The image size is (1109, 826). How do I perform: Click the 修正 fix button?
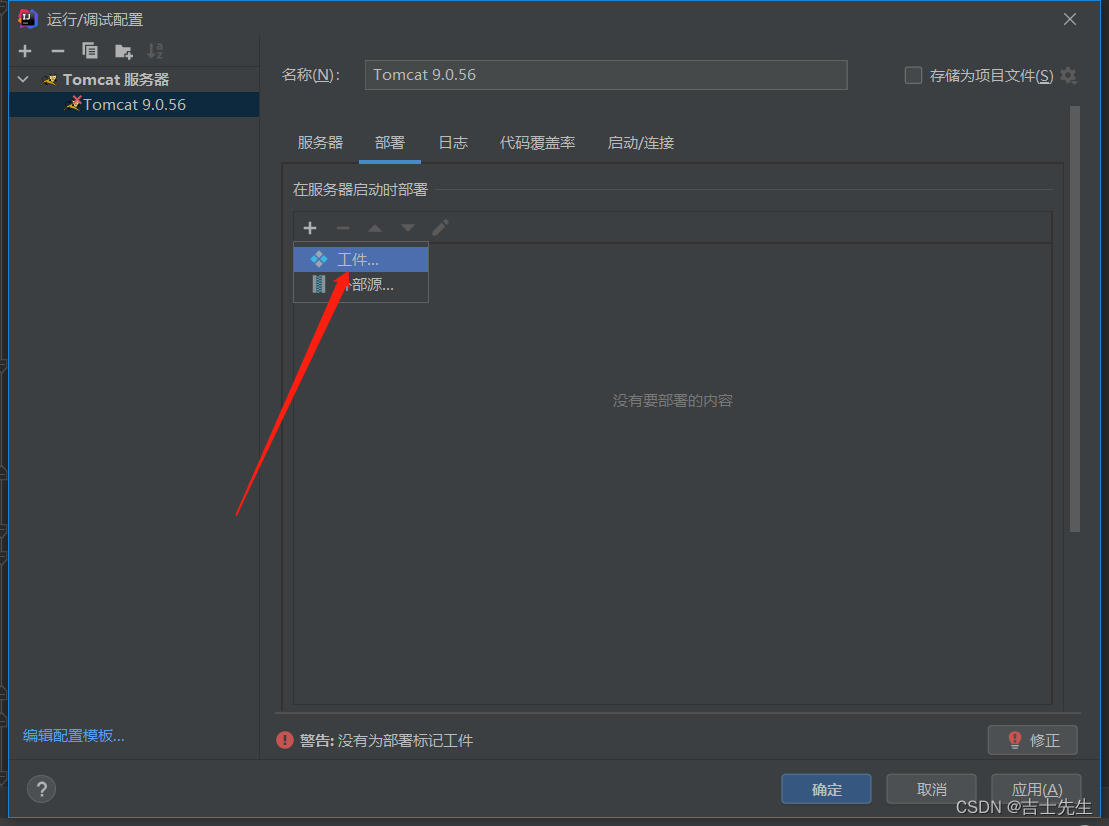point(1033,740)
